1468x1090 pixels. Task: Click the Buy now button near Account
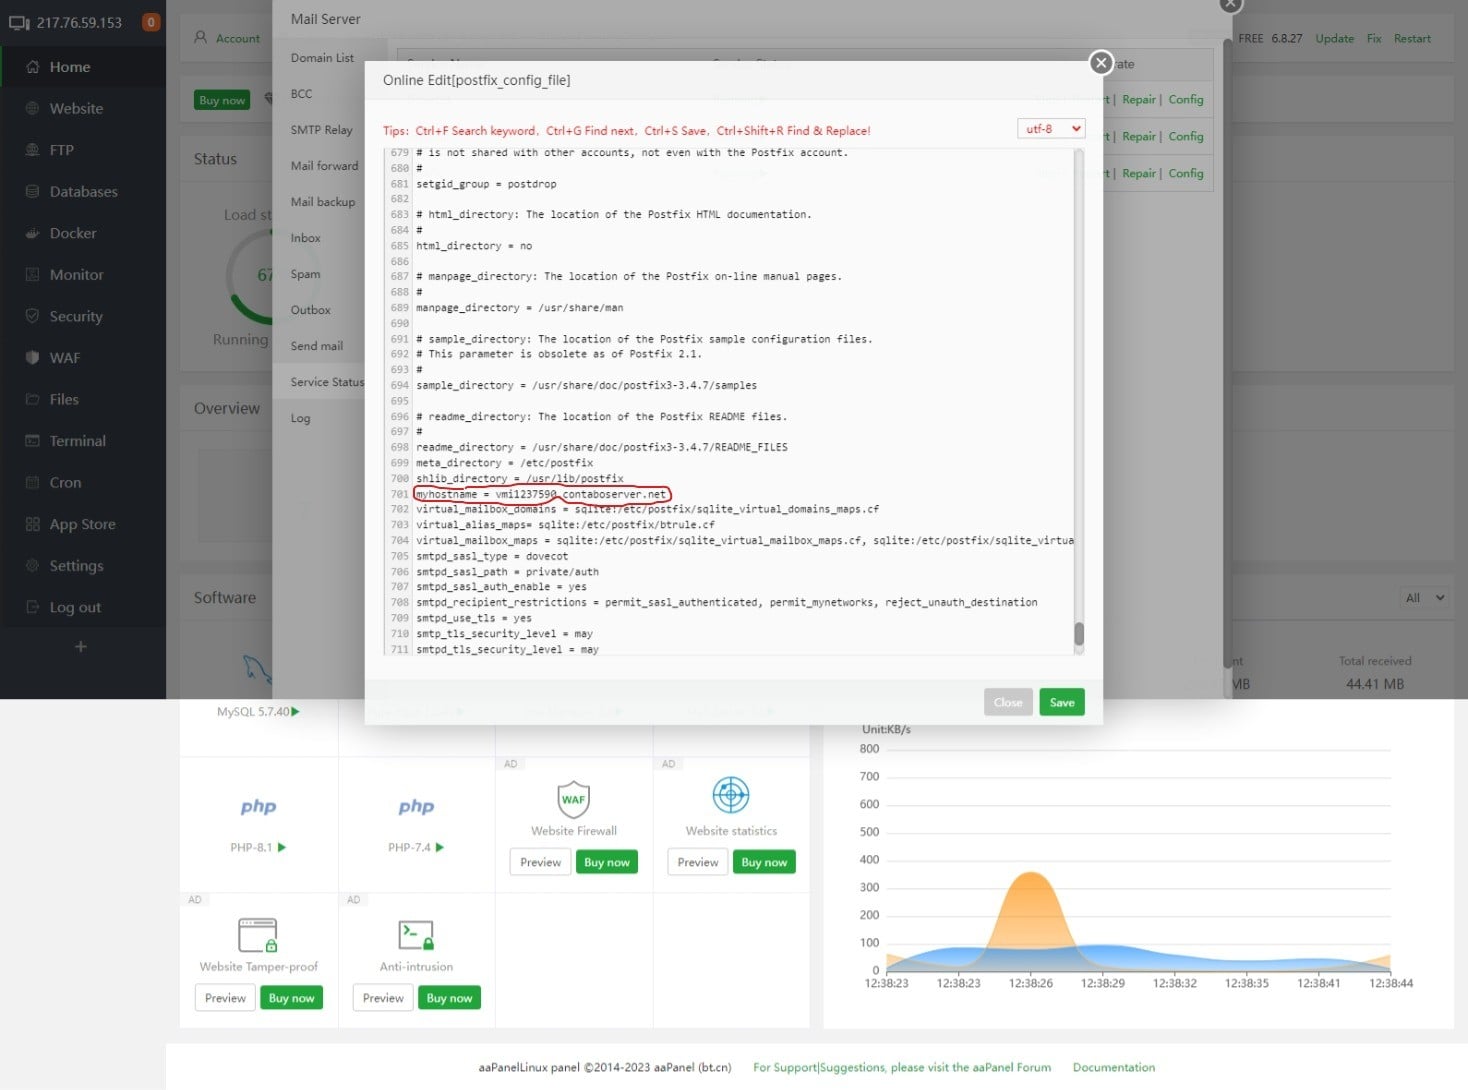click(222, 100)
